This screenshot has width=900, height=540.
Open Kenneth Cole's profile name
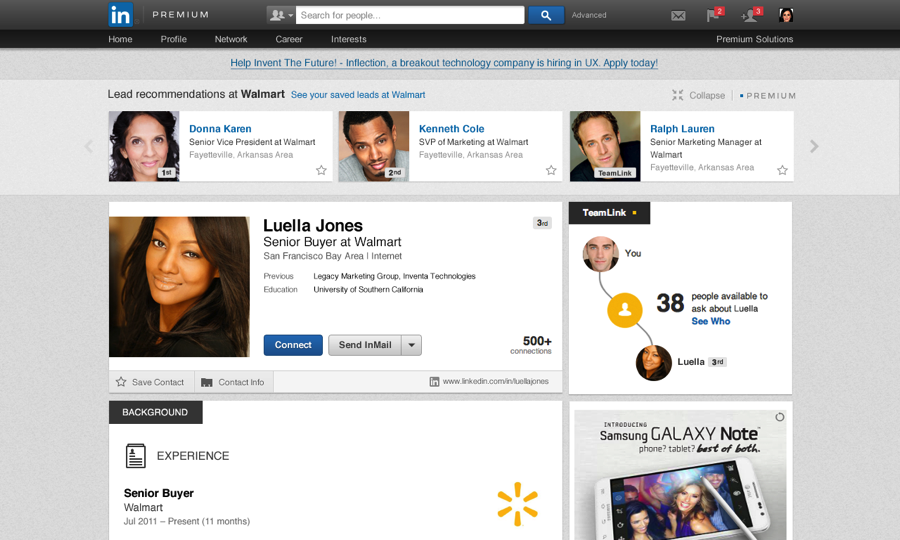[451, 129]
